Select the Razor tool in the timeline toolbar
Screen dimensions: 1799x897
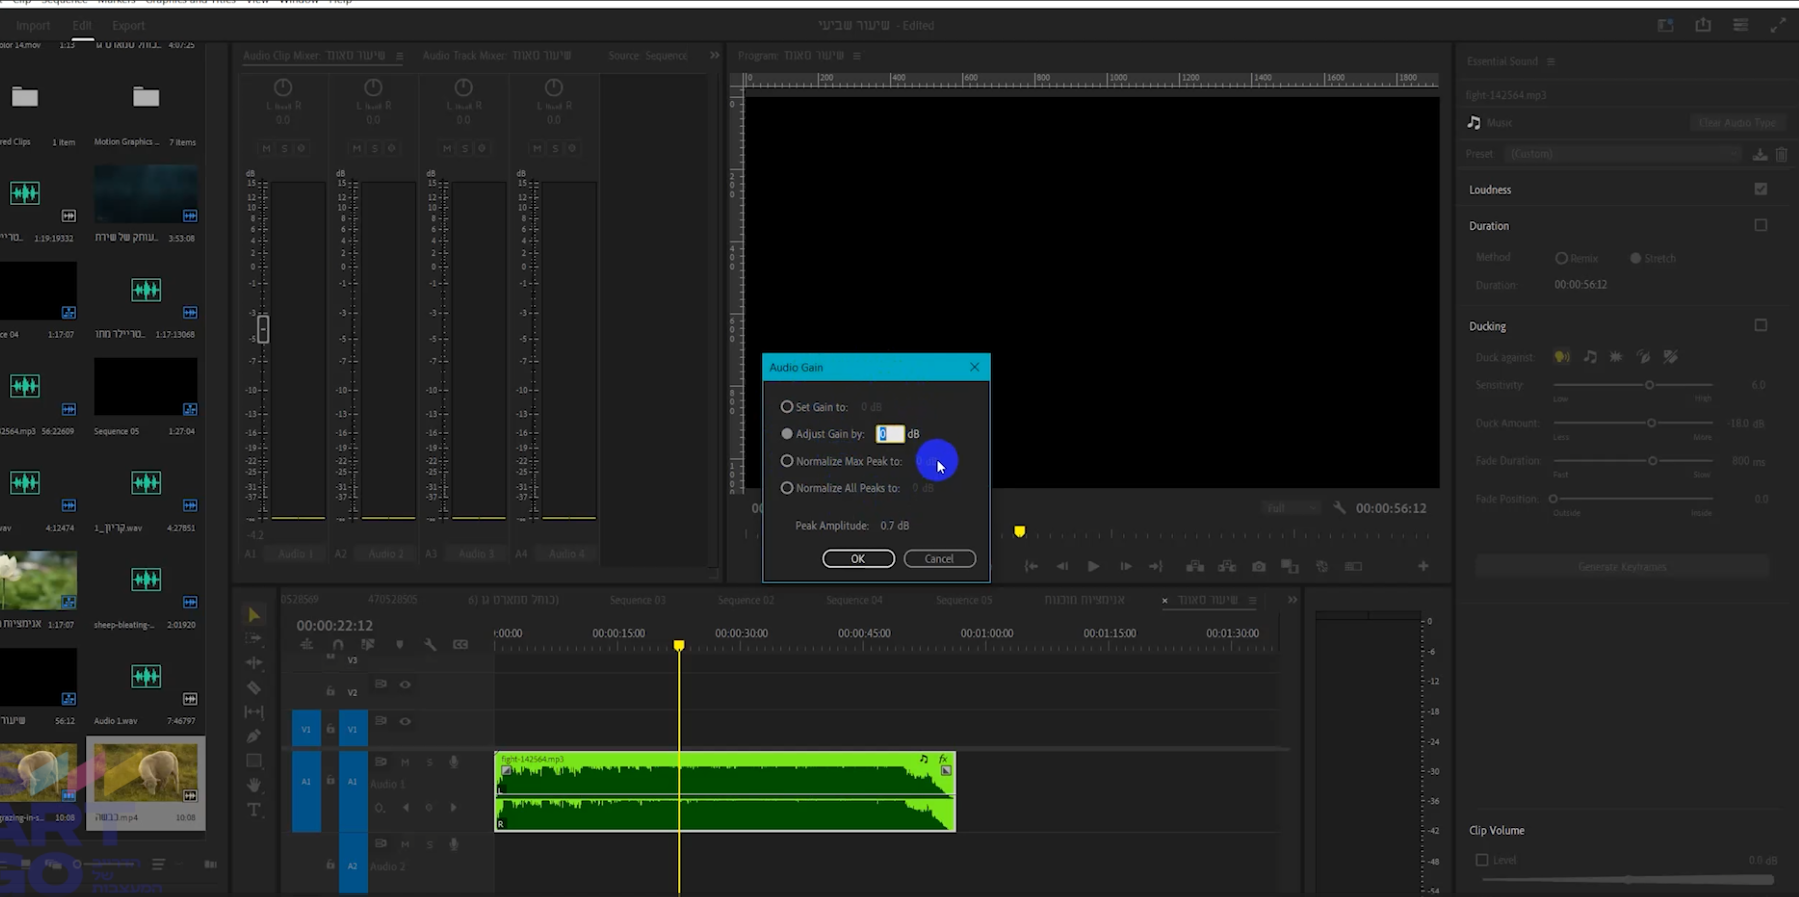pyautogui.click(x=254, y=688)
